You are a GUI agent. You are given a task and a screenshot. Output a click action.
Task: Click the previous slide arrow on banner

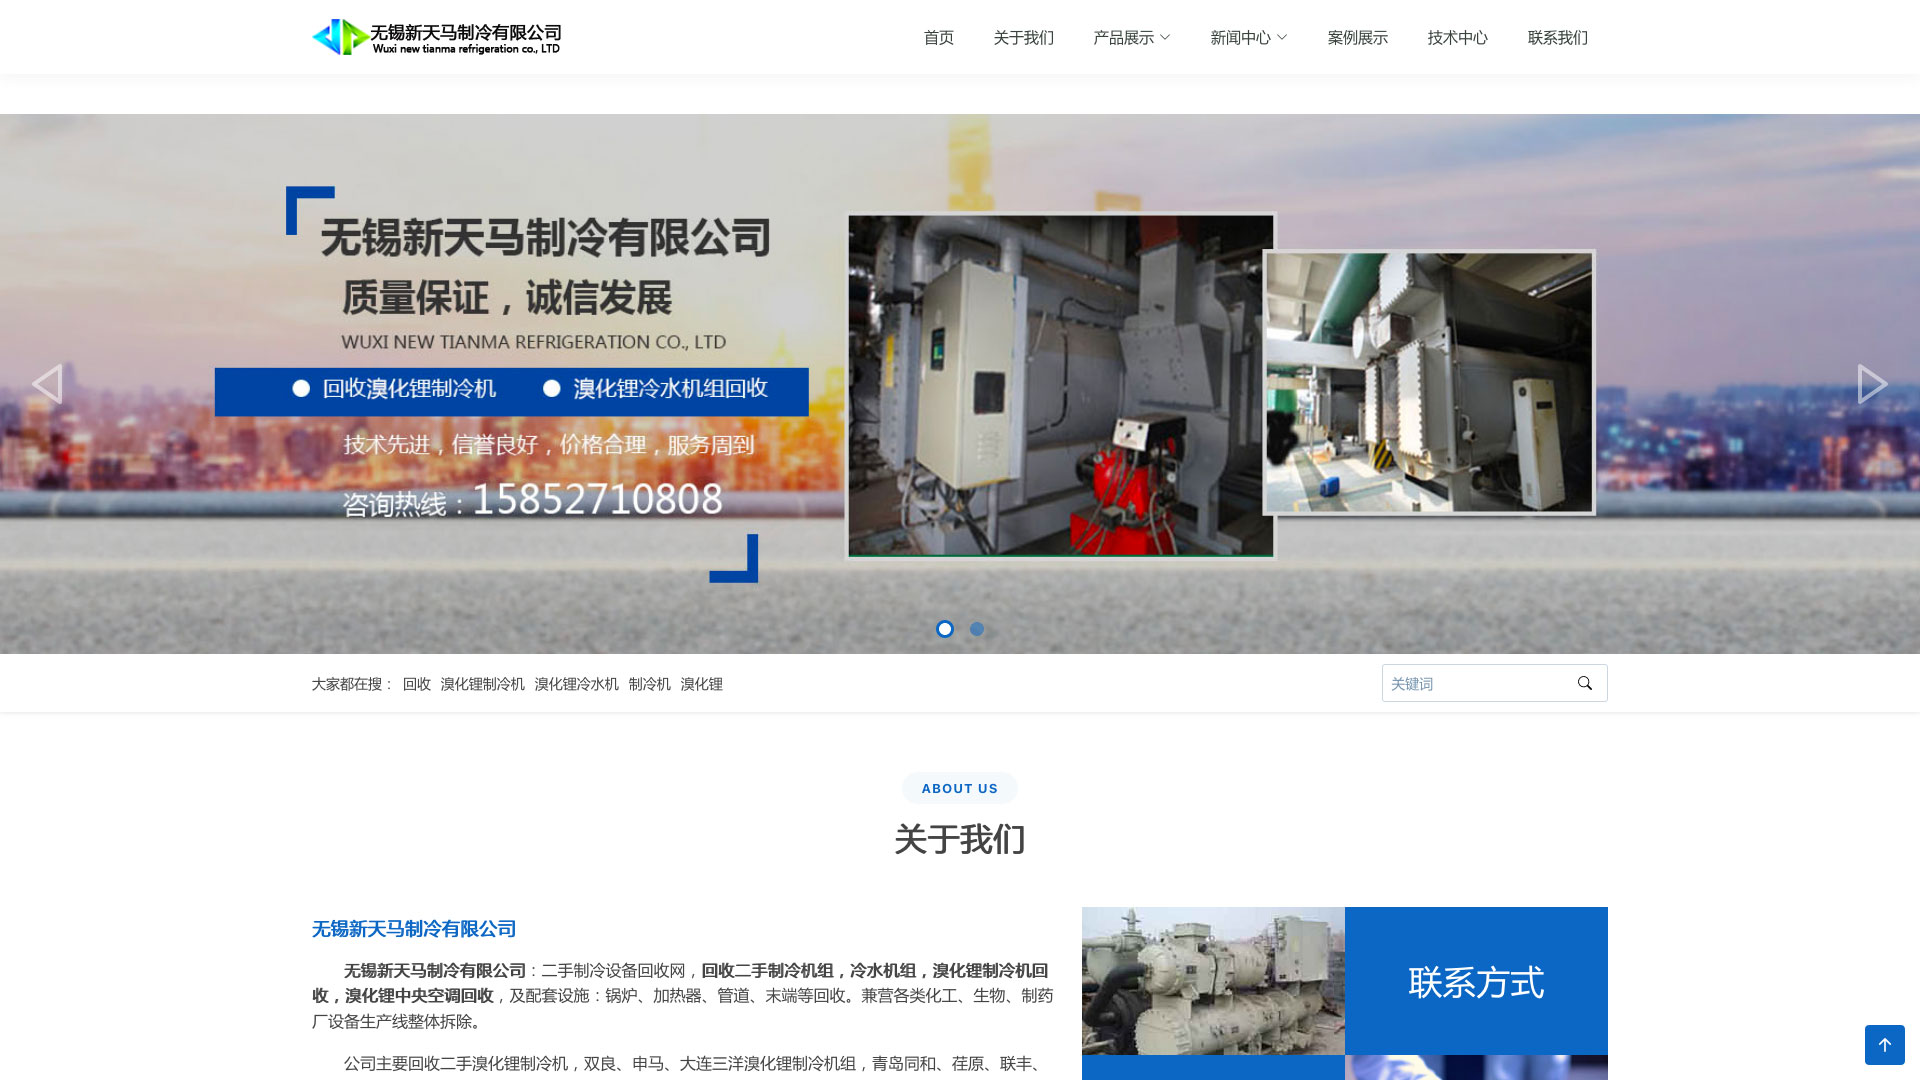[x=47, y=384]
